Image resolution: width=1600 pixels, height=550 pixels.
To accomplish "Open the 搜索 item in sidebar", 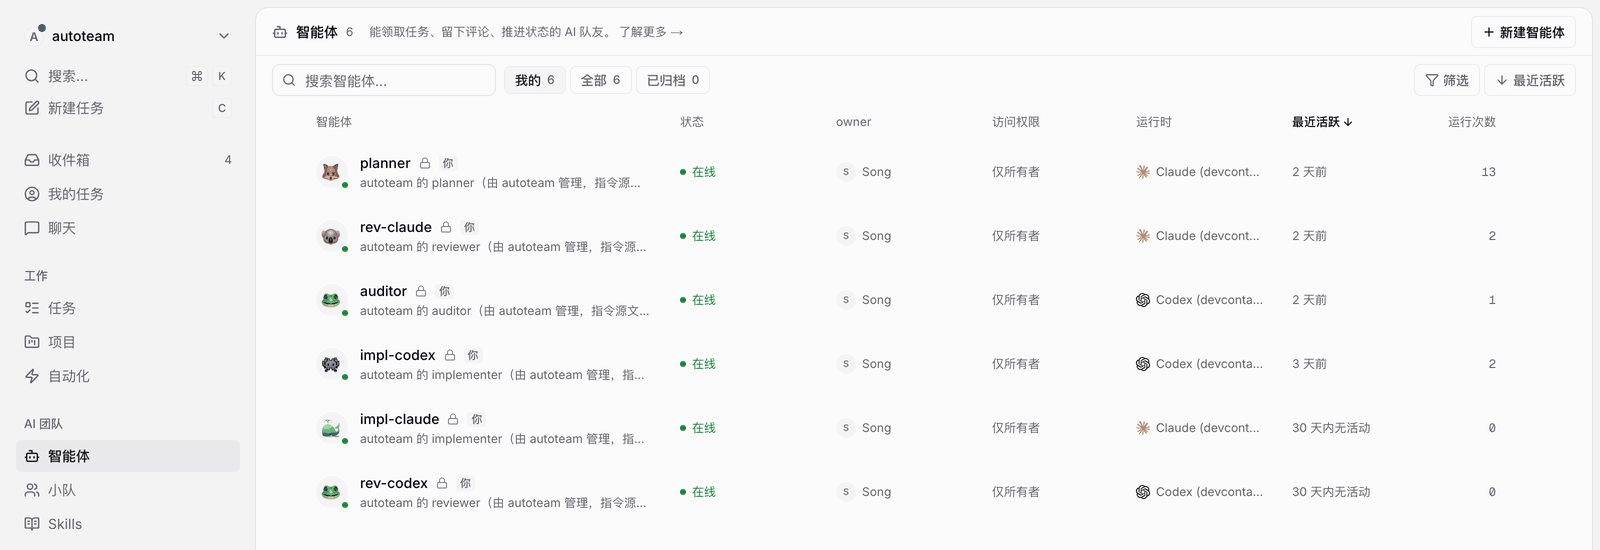I will point(128,76).
